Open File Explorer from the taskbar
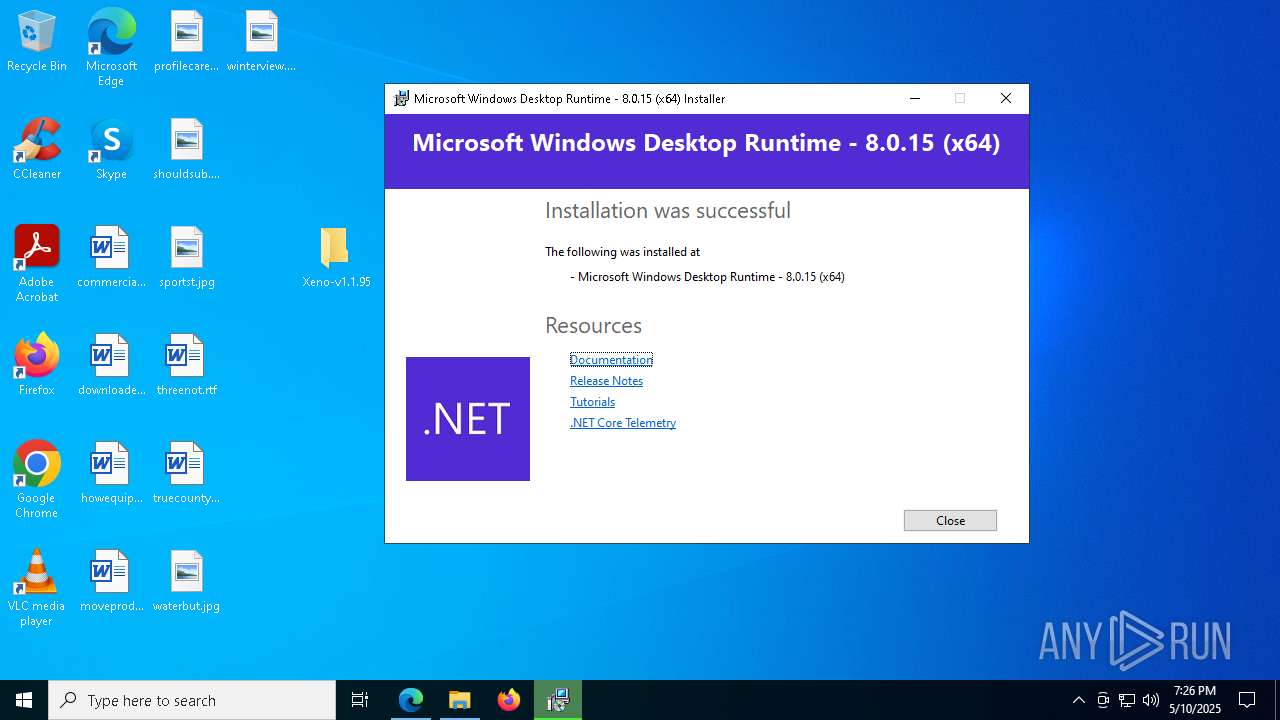The height and width of the screenshot is (720, 1280). 459,700
